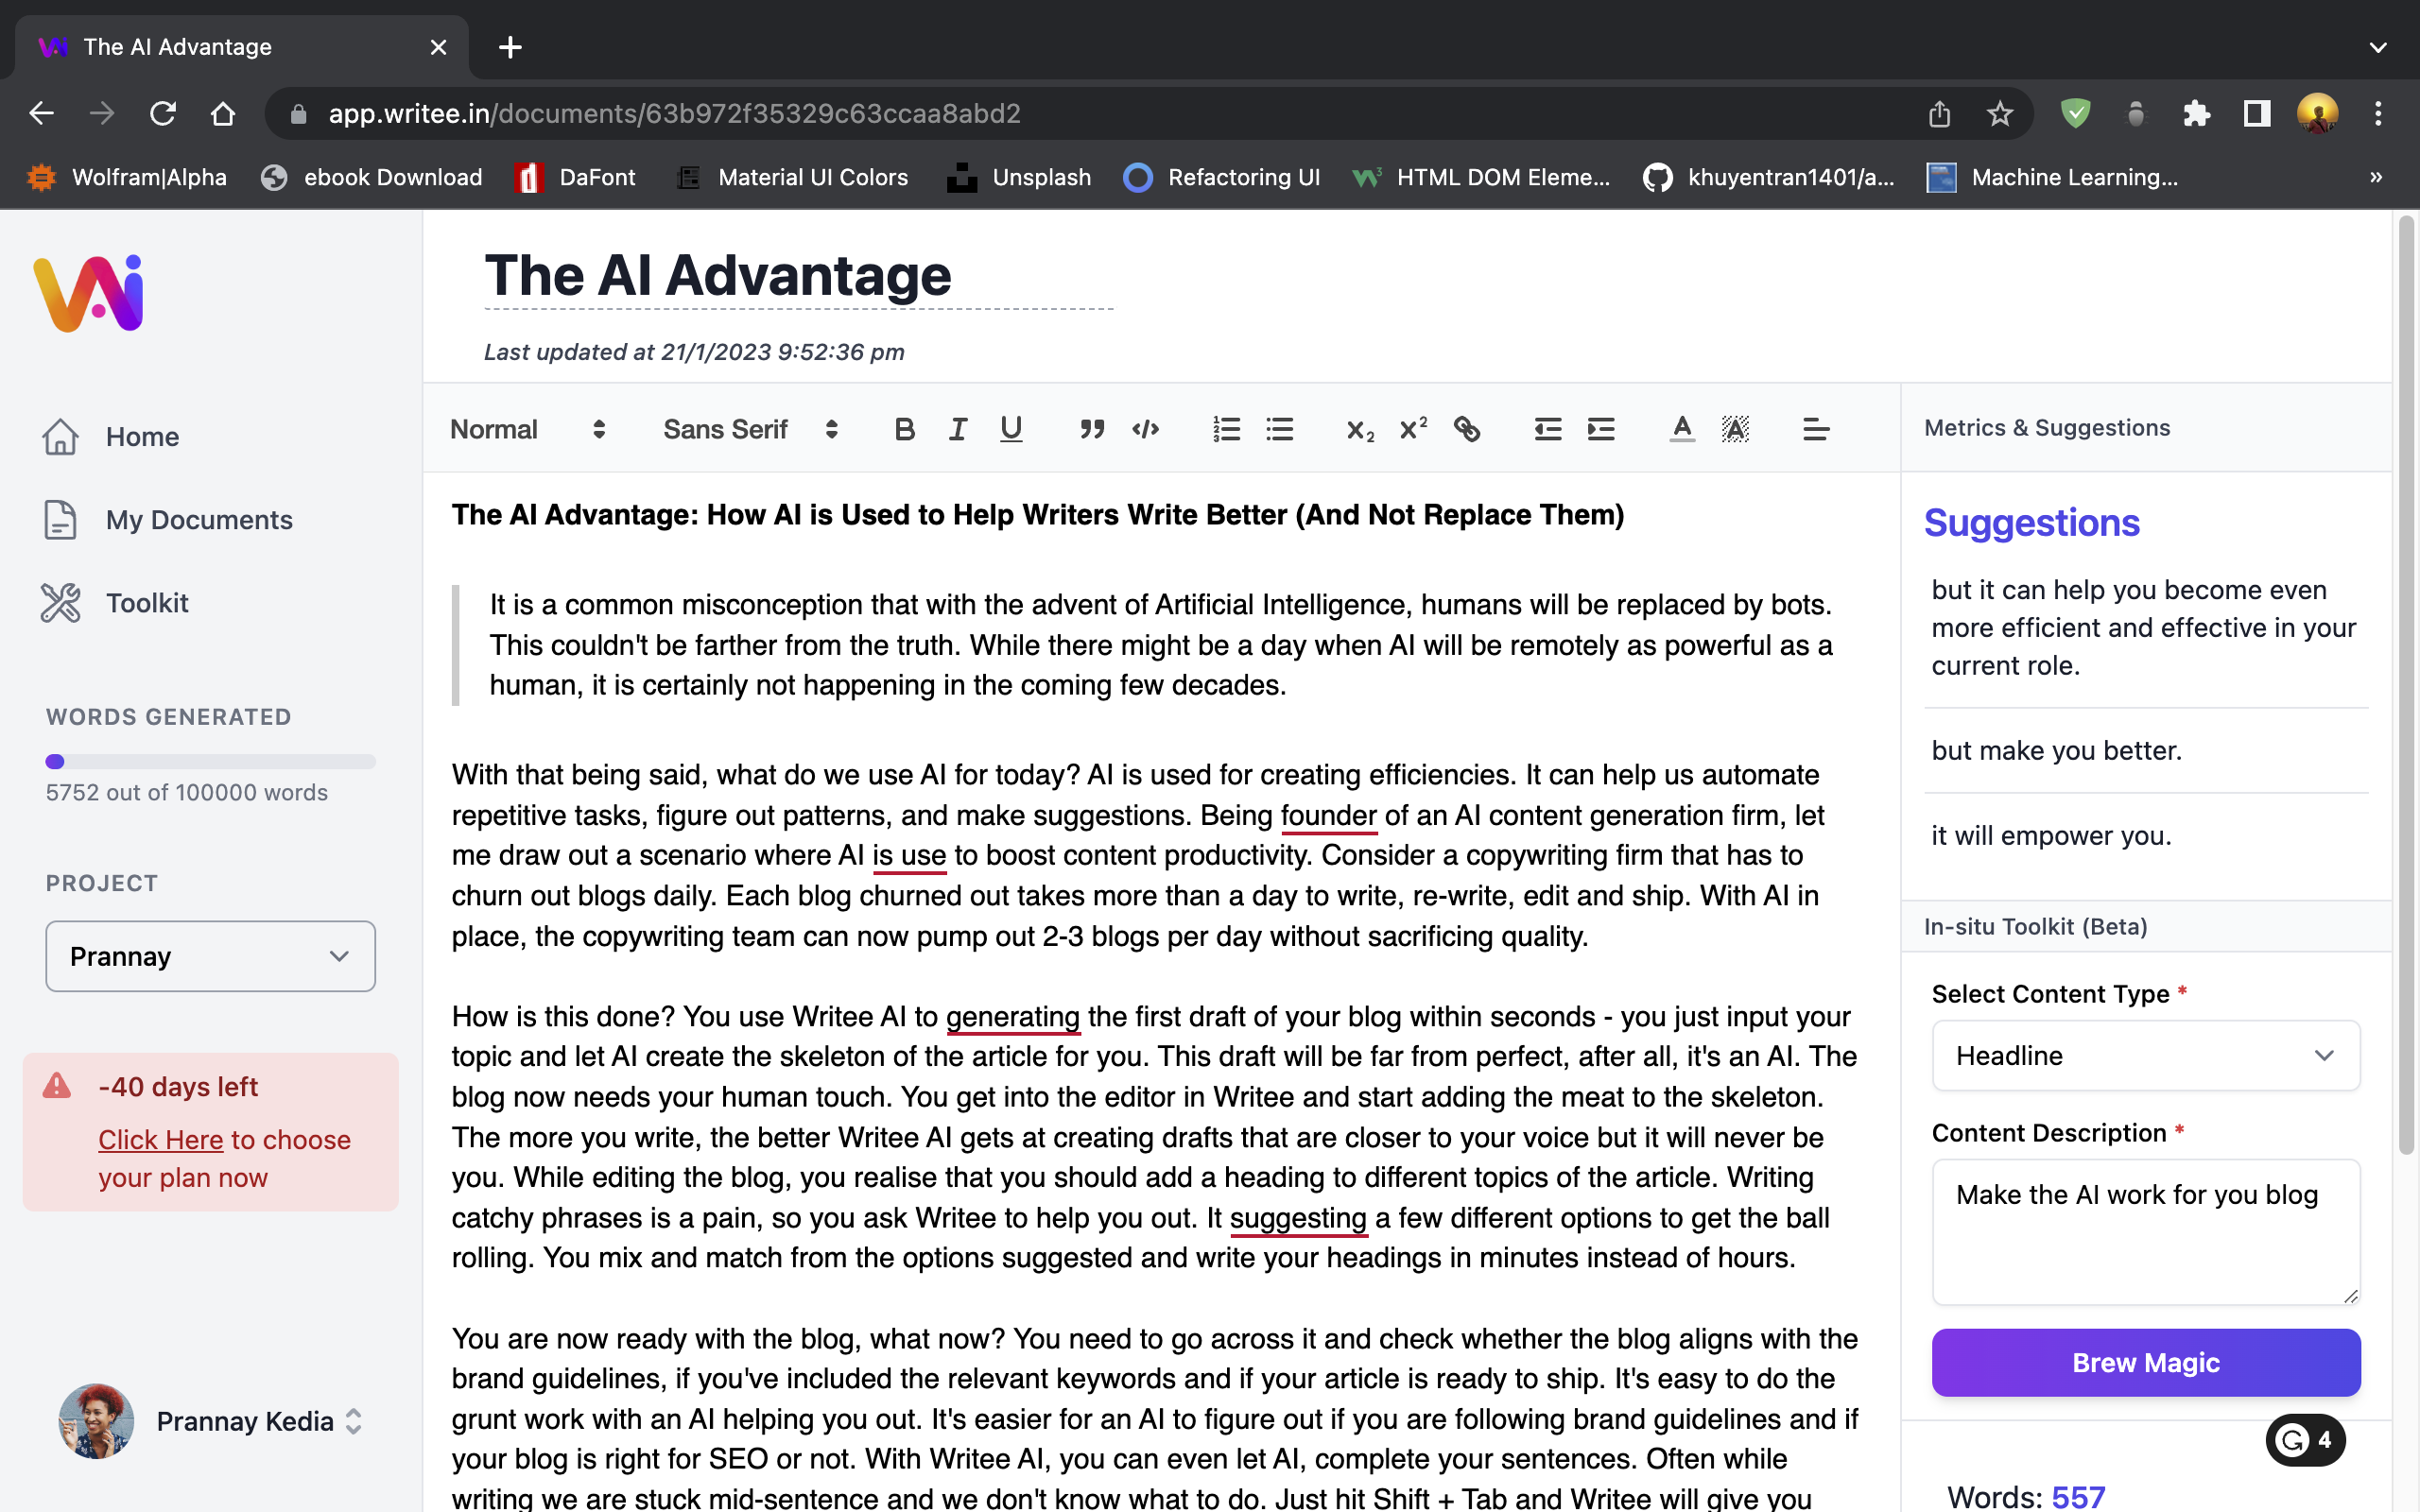The width and height of the screenshot is (2420, 1512).
Task: Insert a numbered list
Action: pyautogui.click(x=1226, y=429)
